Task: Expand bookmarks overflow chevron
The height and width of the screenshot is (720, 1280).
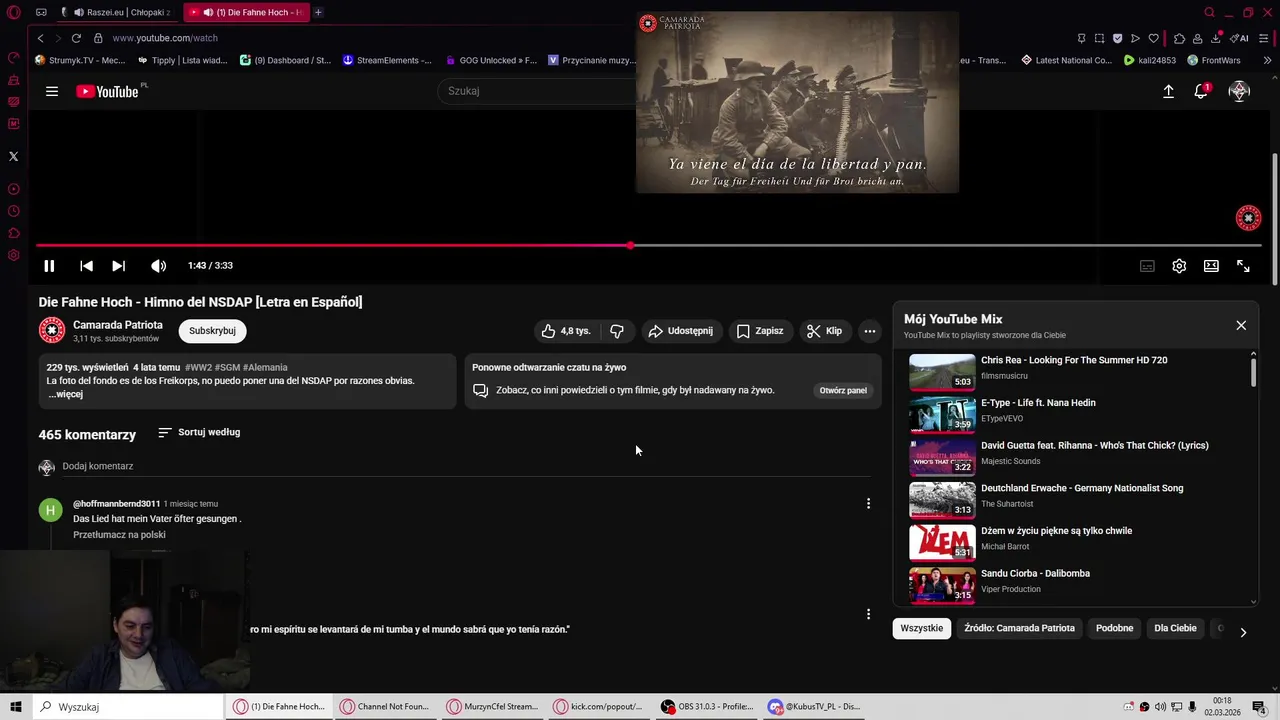Action: 1267,60
